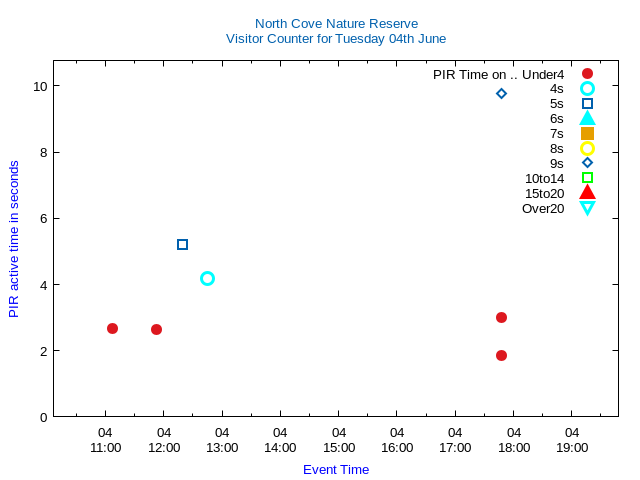Click the Event Time x-axis label
Image resolution: width=640 pixels, height=480 pixels.
coord(336,469)
